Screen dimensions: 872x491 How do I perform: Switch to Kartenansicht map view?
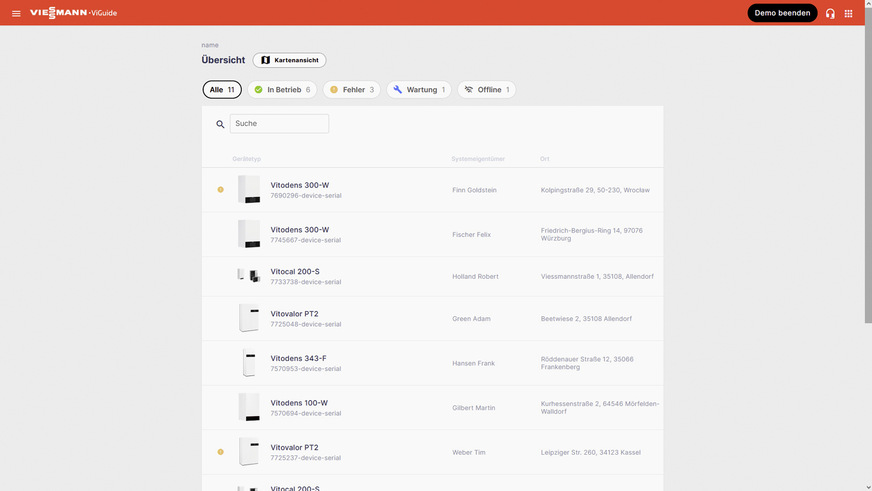(289, 61)
